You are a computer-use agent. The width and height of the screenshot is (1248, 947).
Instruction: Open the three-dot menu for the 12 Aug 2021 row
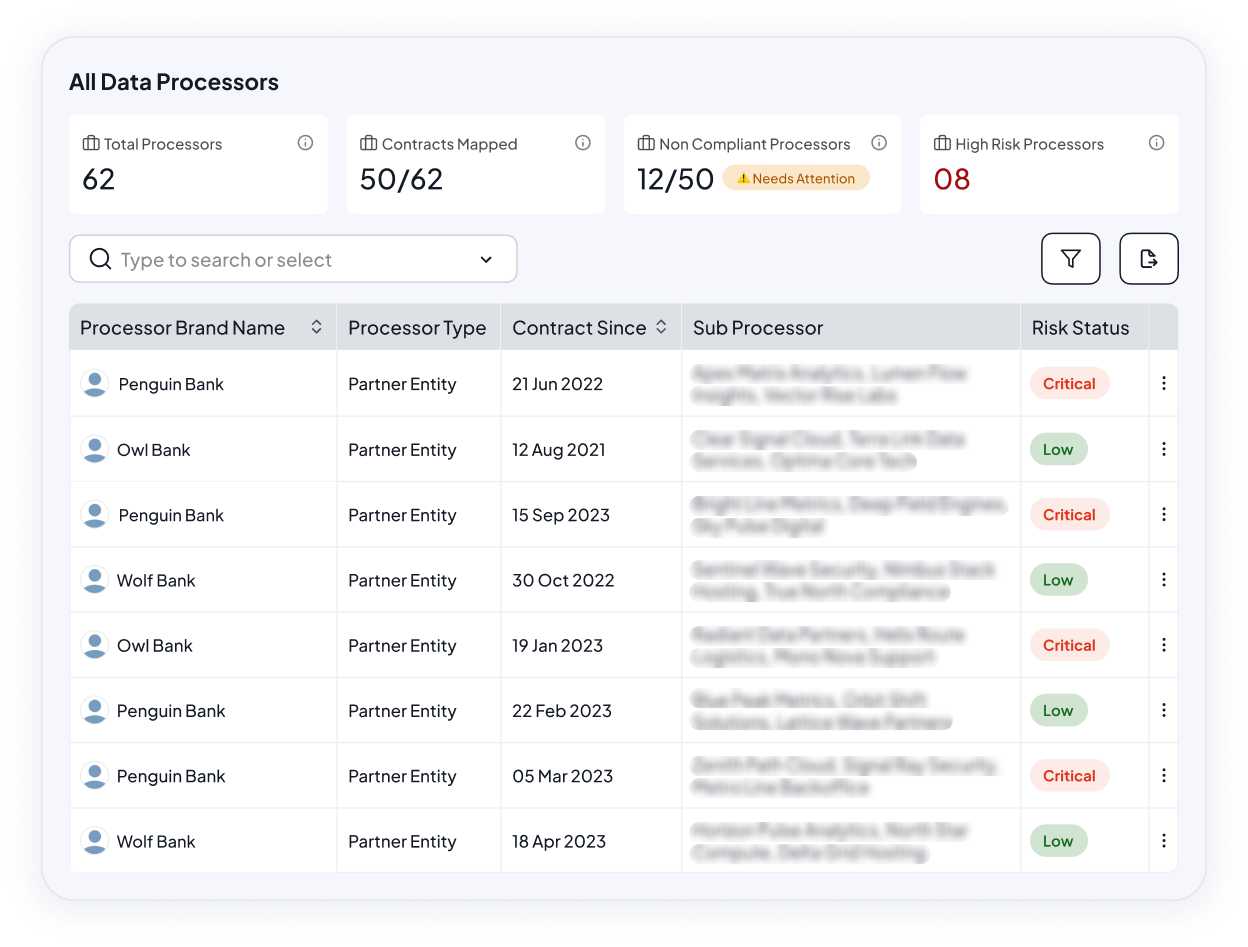coord(1164,449)
